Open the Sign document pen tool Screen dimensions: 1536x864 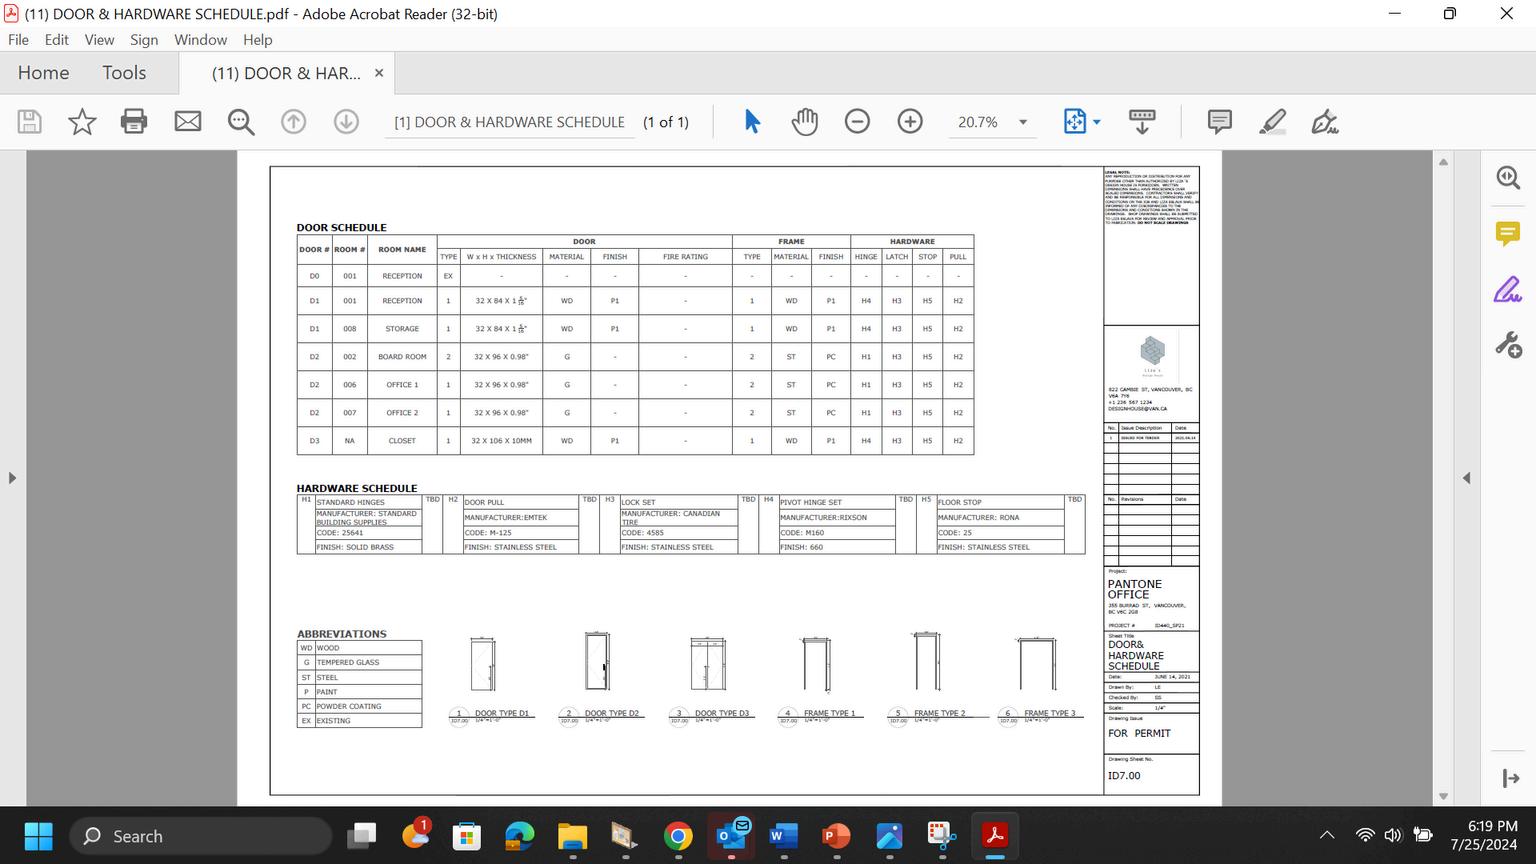1325,122
